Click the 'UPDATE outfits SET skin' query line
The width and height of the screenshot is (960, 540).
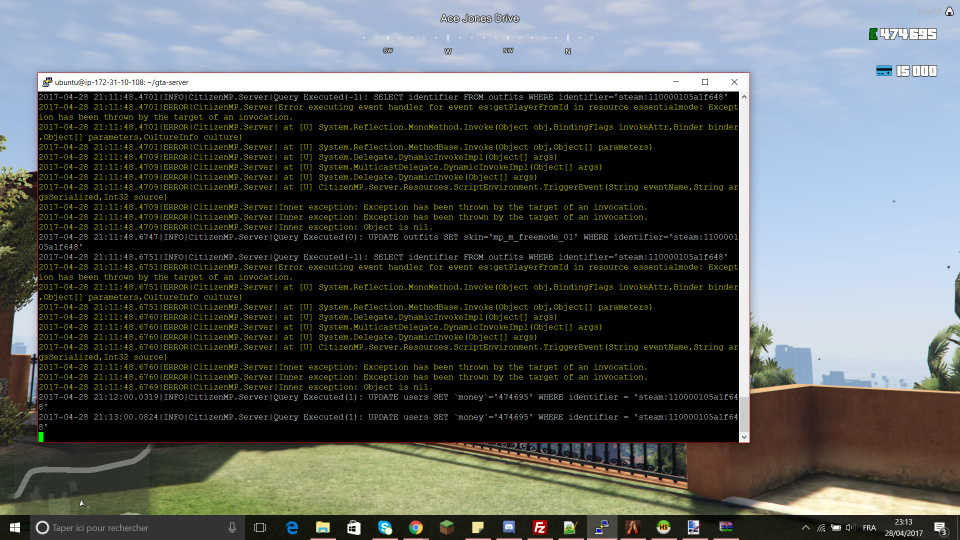click(388, 242)
